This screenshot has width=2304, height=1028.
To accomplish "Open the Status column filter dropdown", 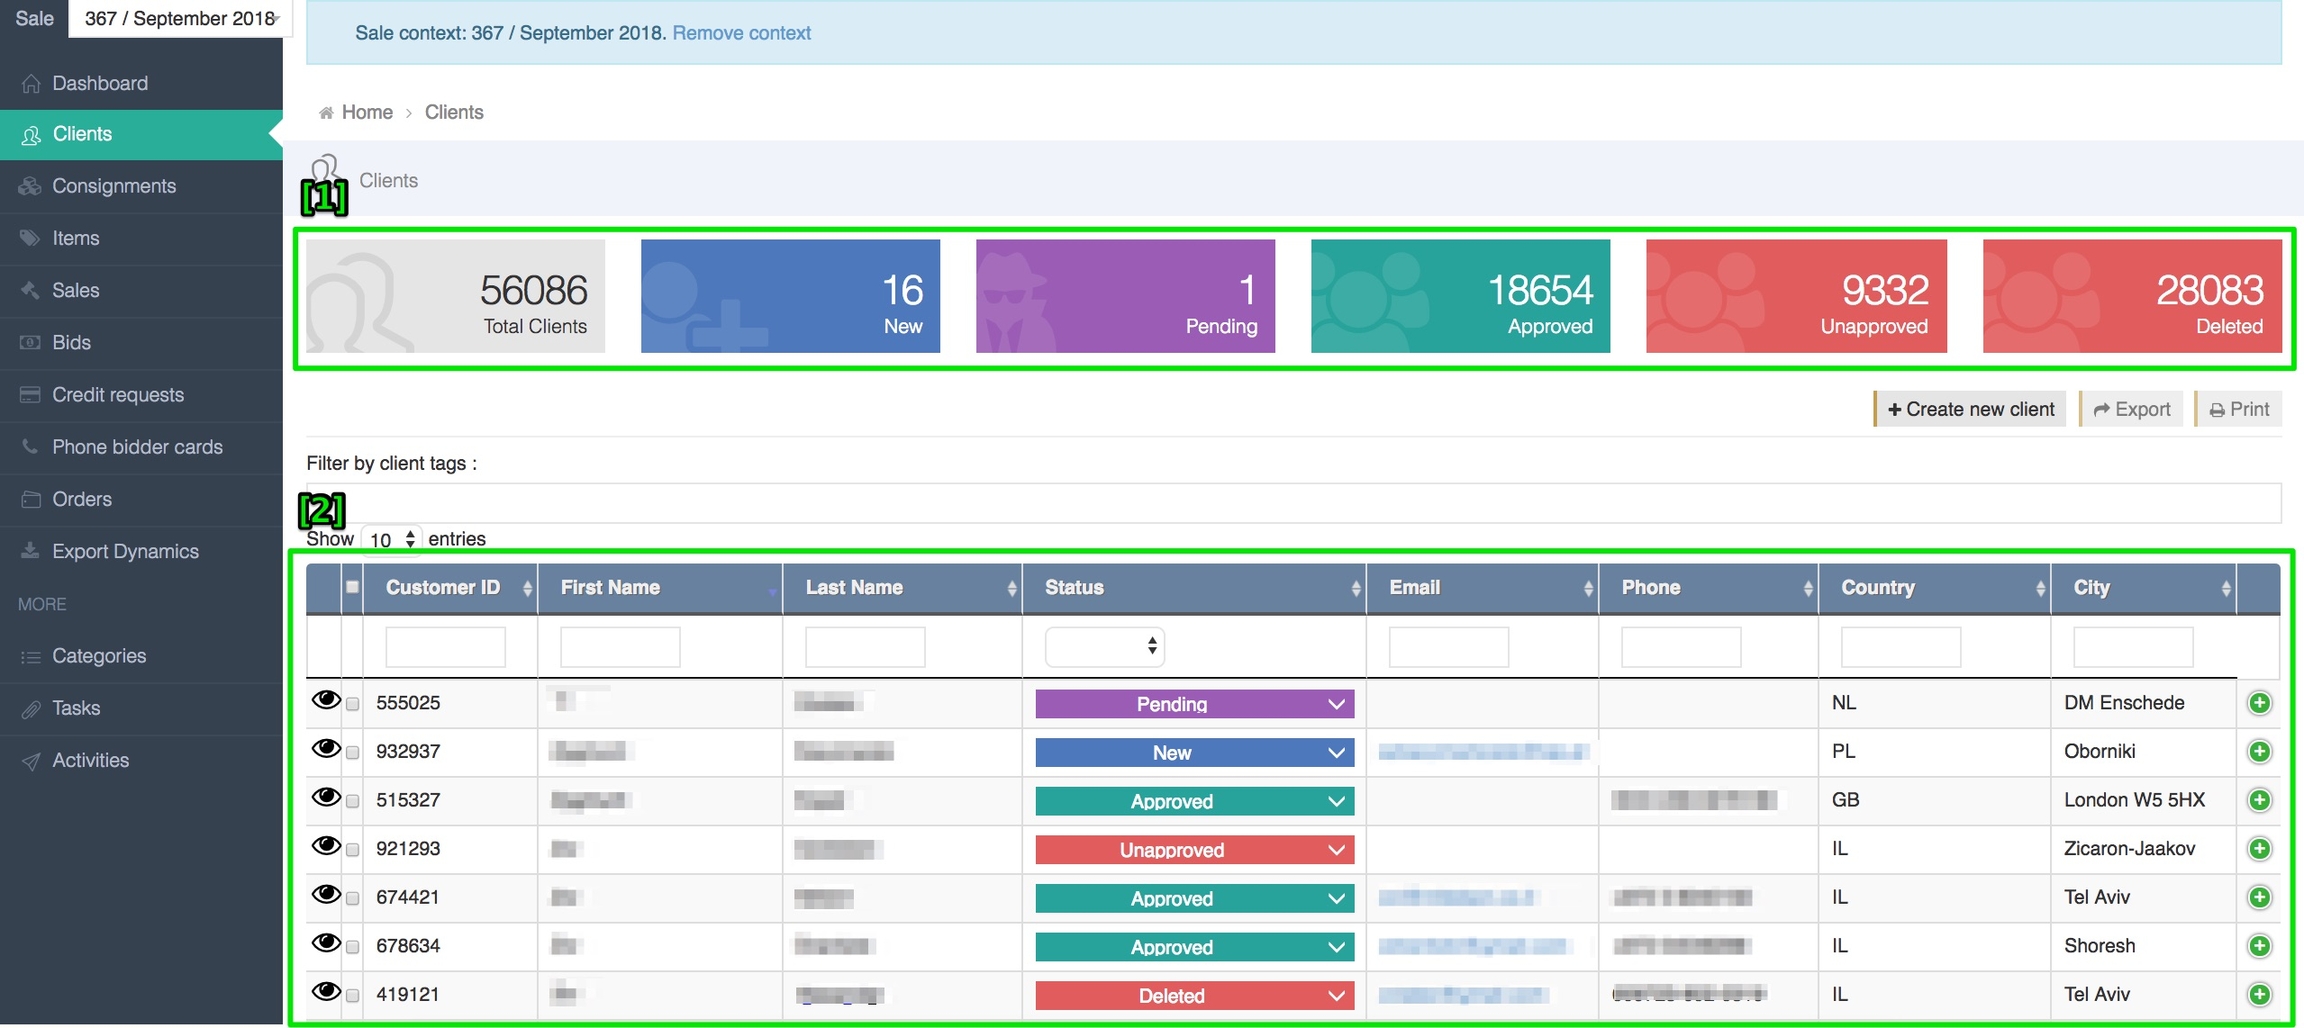I will (x=1104, y=647).
